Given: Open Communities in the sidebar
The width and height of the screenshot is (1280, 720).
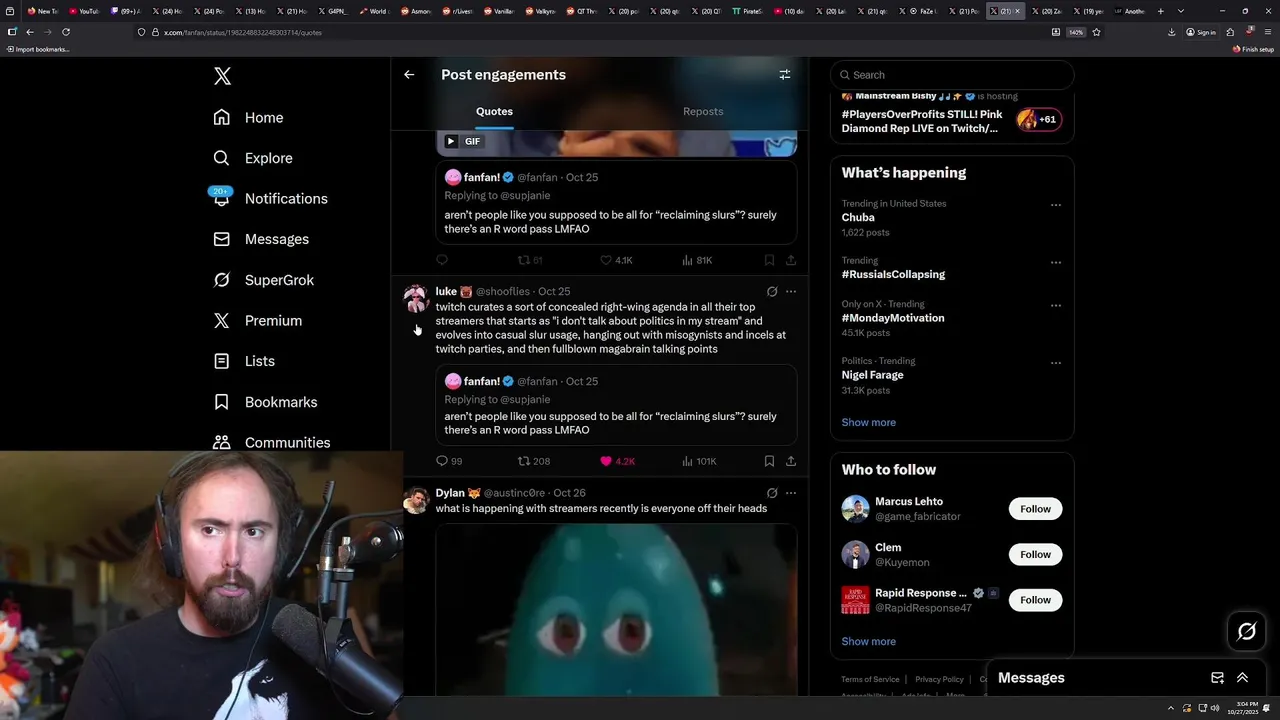Looking at the screenshot, I should (x=271, y=442).
